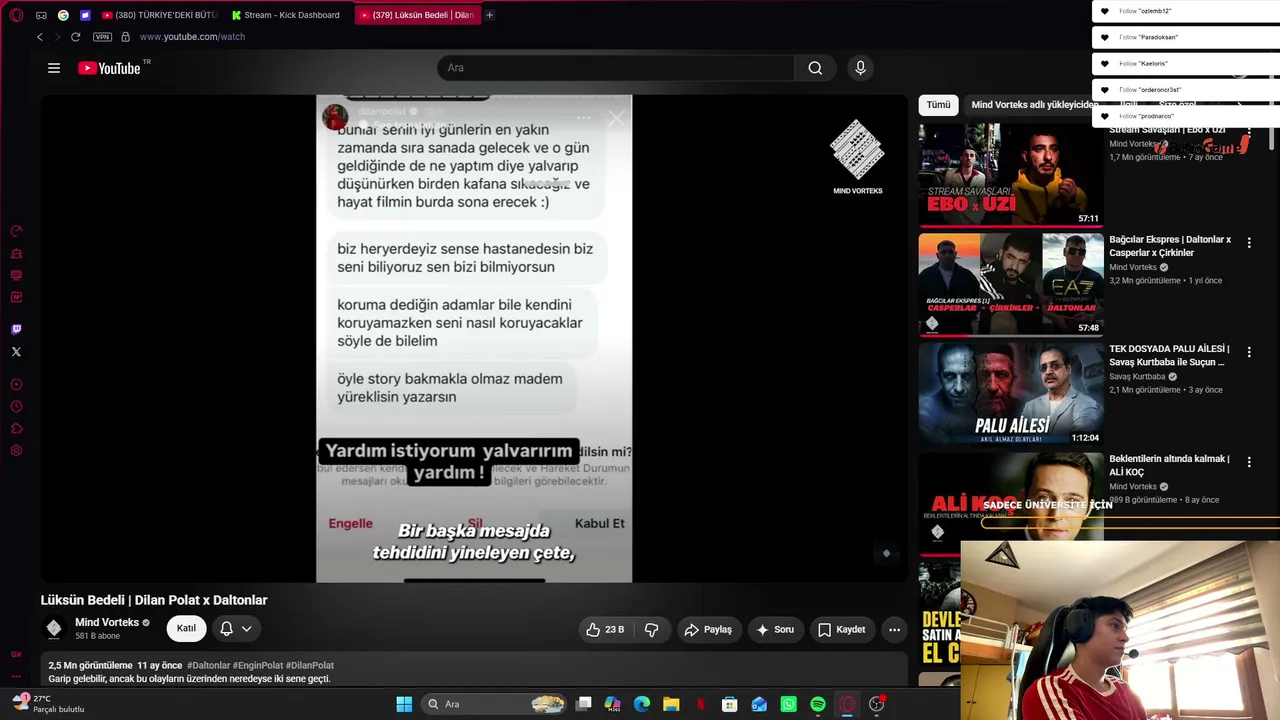Screen dimensions: 1280x720
Task: Click the video title 'Lüksün Bedeli | Dilan Polat x Daltonlar'
Action: point(154,600)
